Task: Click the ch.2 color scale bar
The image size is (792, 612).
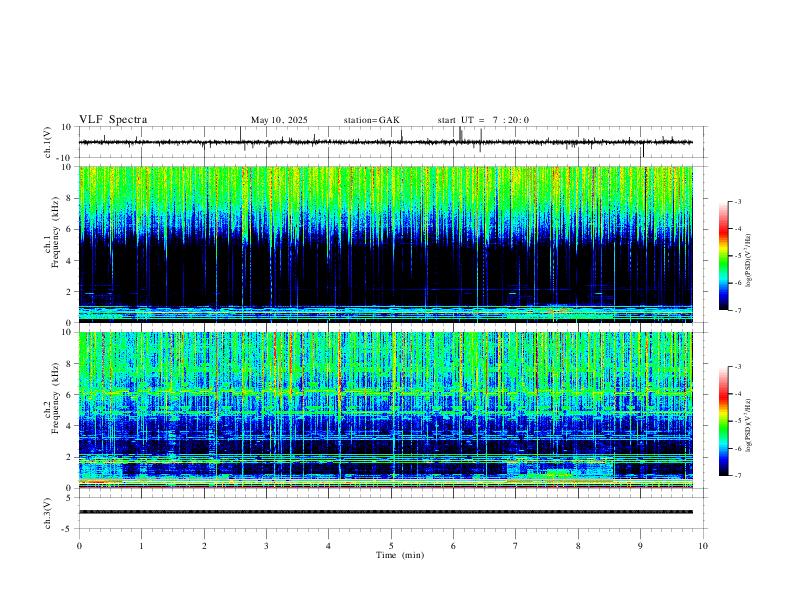Action: tap(724, 421)
